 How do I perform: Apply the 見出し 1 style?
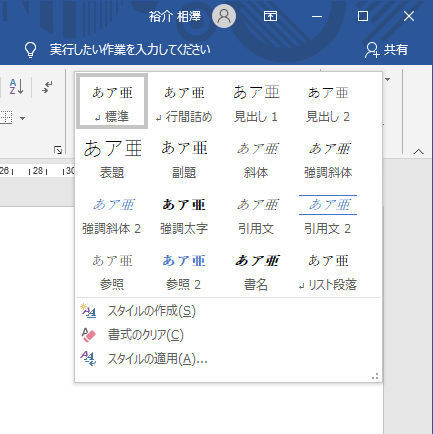[x=256, y=101]
